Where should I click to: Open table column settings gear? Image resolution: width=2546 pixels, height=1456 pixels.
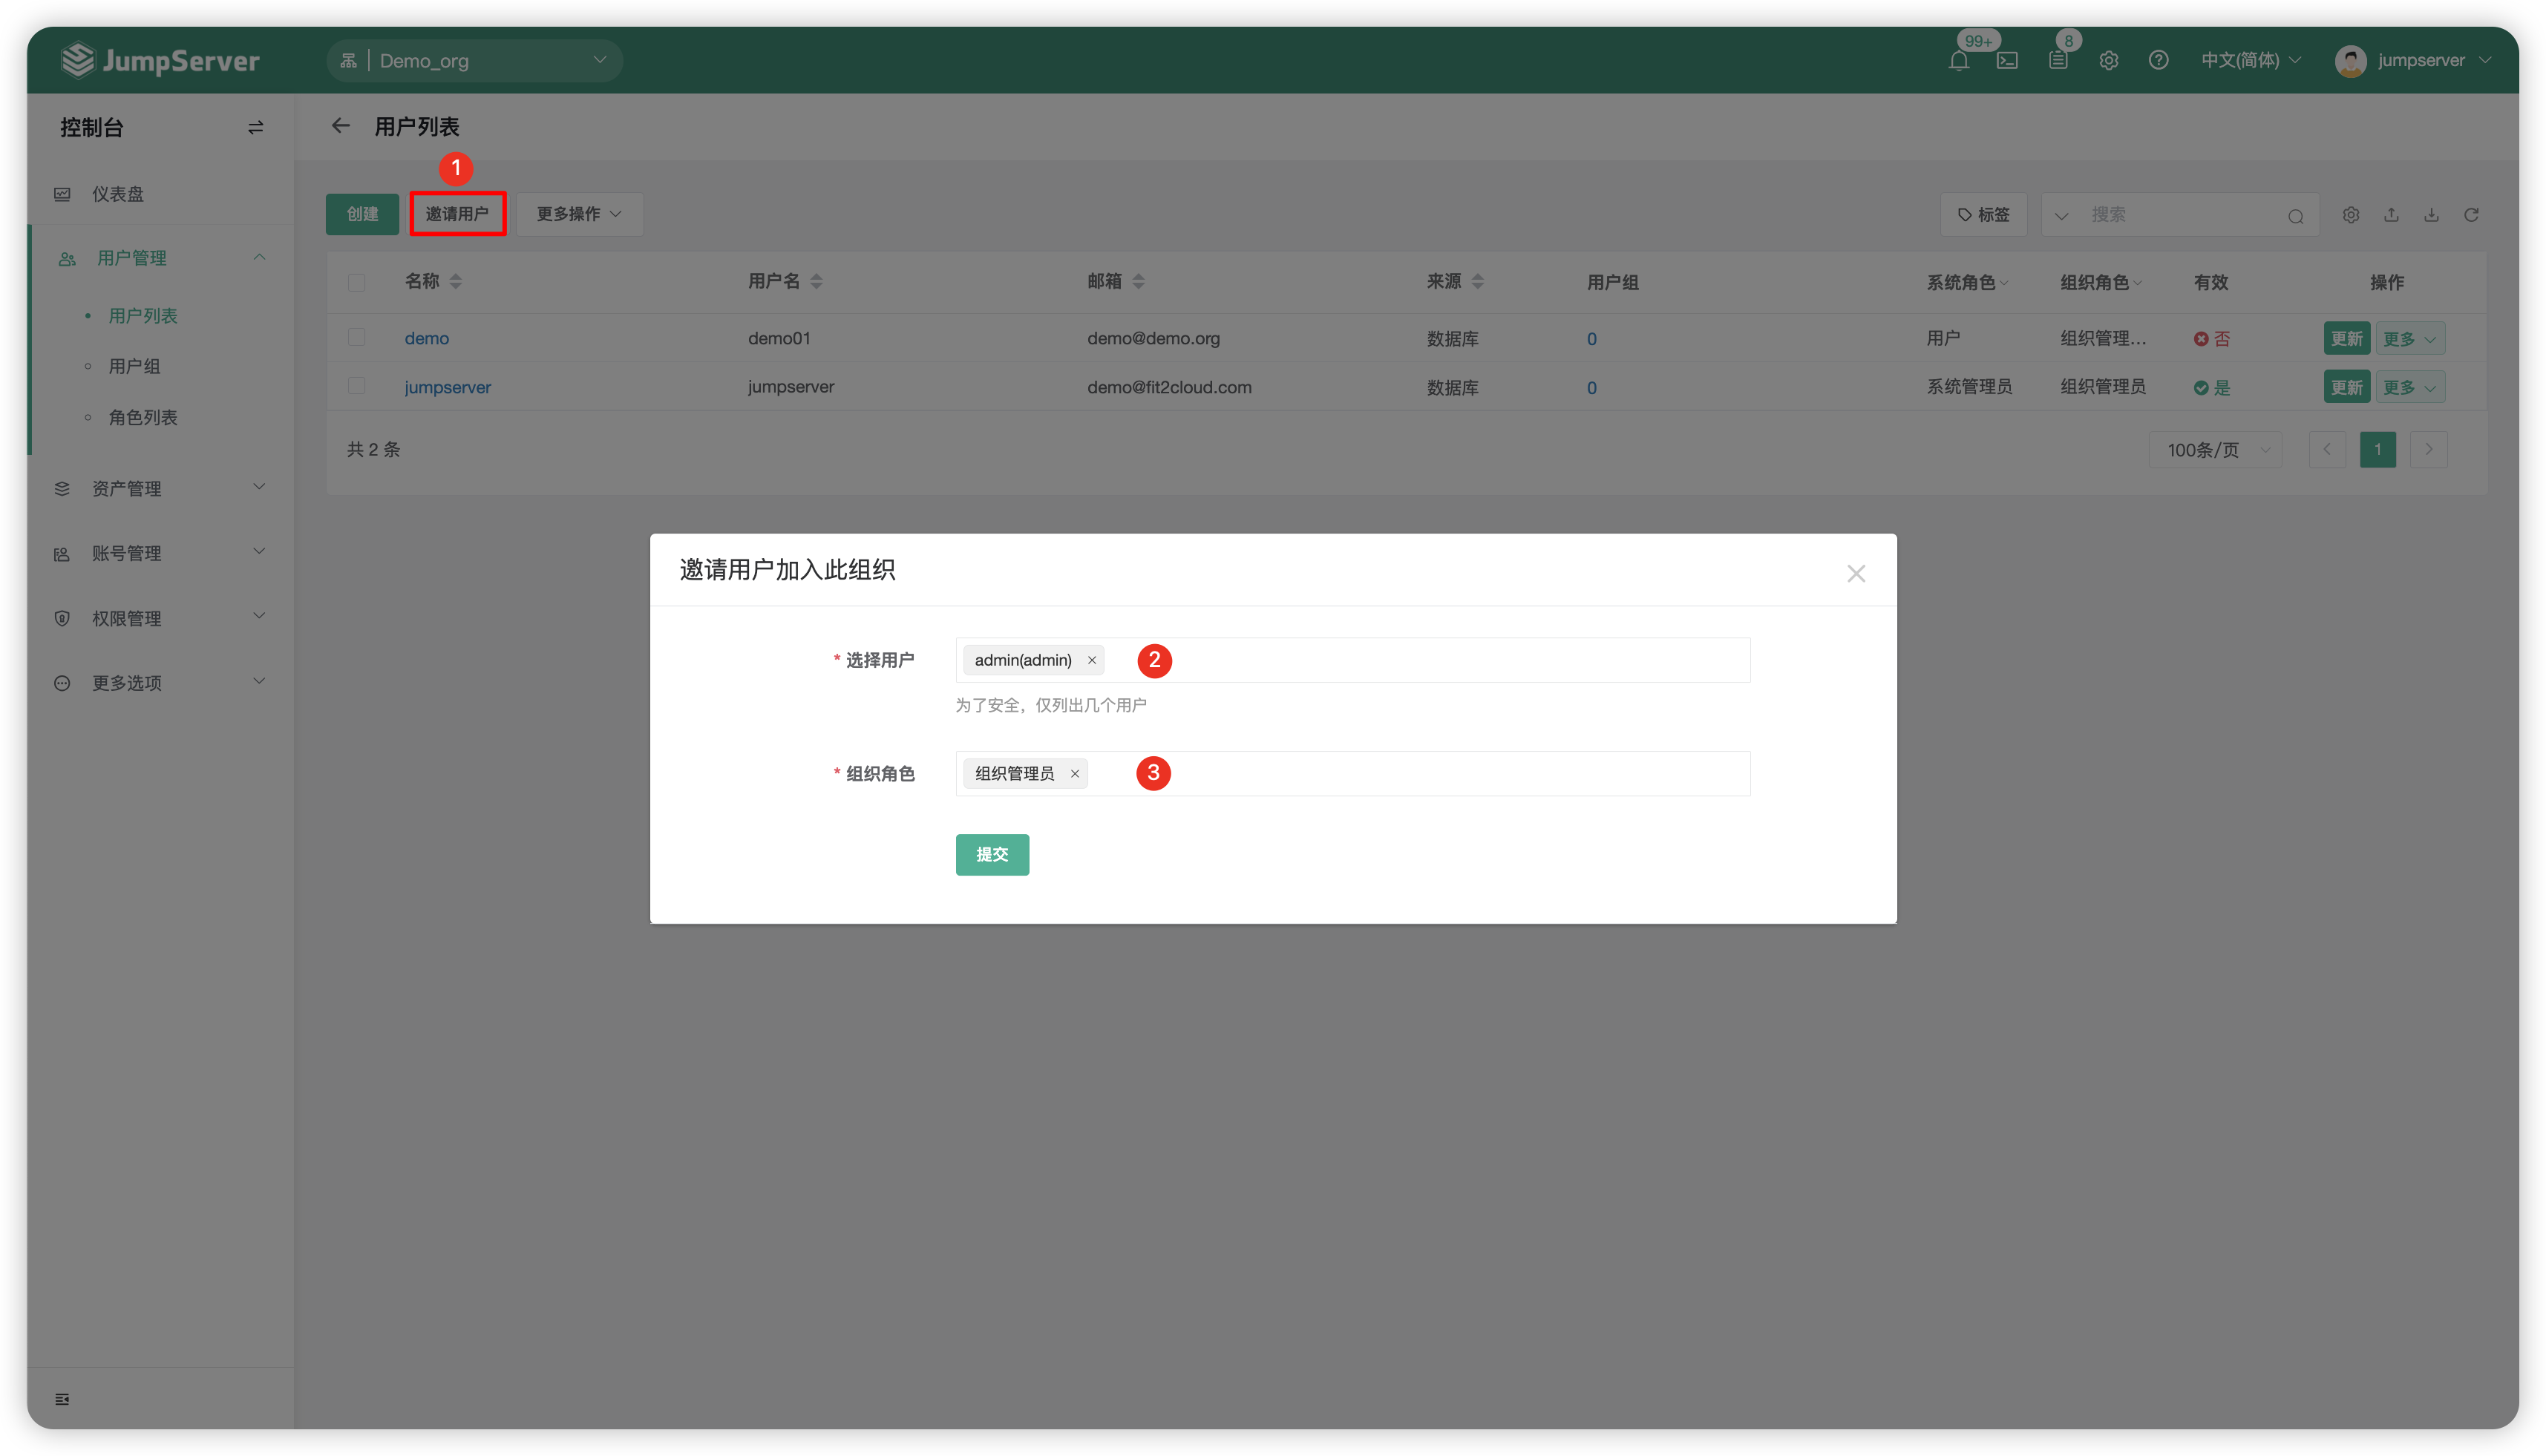(x=2351, y=215)
